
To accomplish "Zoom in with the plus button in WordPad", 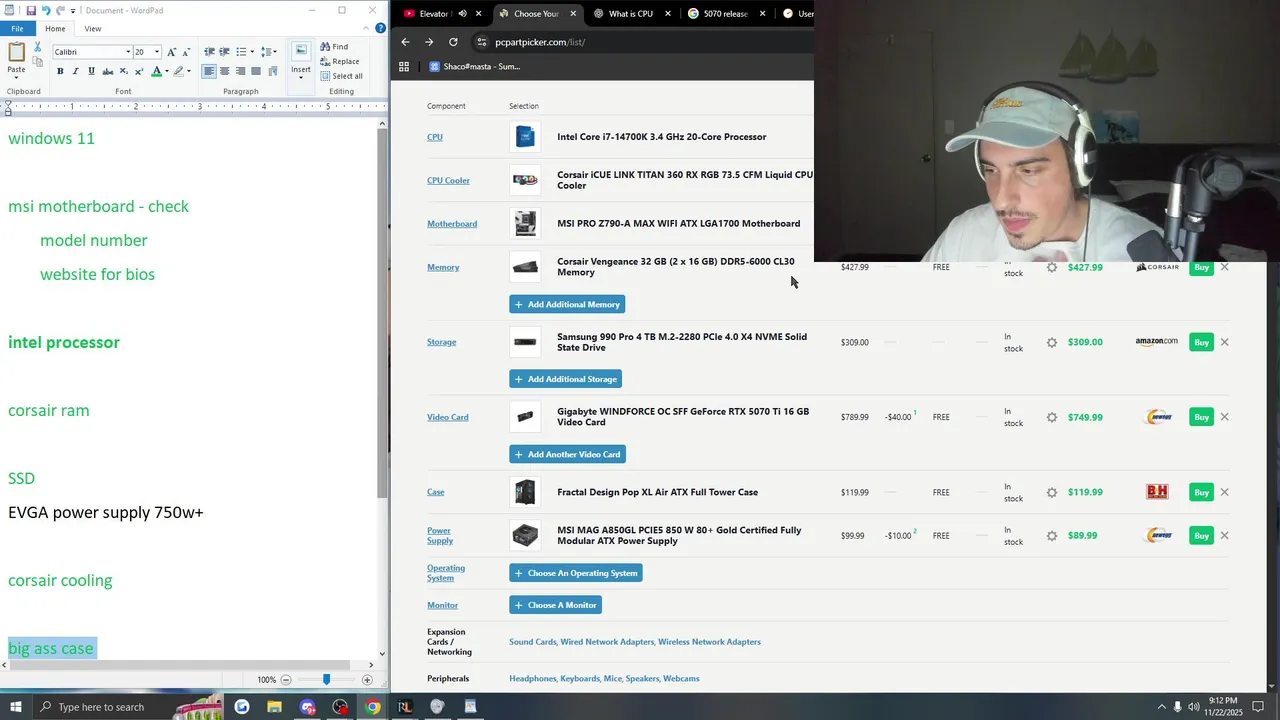I will pos(367,679).
